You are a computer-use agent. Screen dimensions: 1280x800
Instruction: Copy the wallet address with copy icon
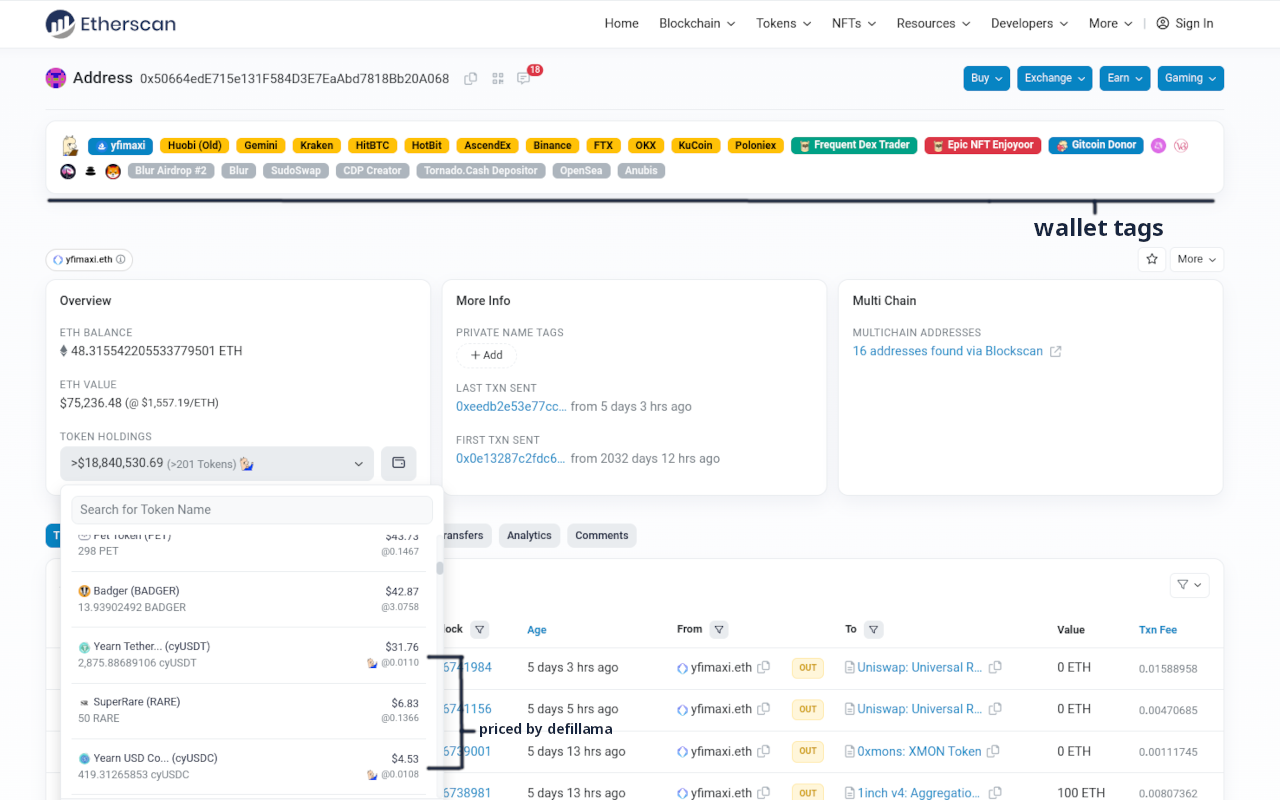click(x=470, y=78)
